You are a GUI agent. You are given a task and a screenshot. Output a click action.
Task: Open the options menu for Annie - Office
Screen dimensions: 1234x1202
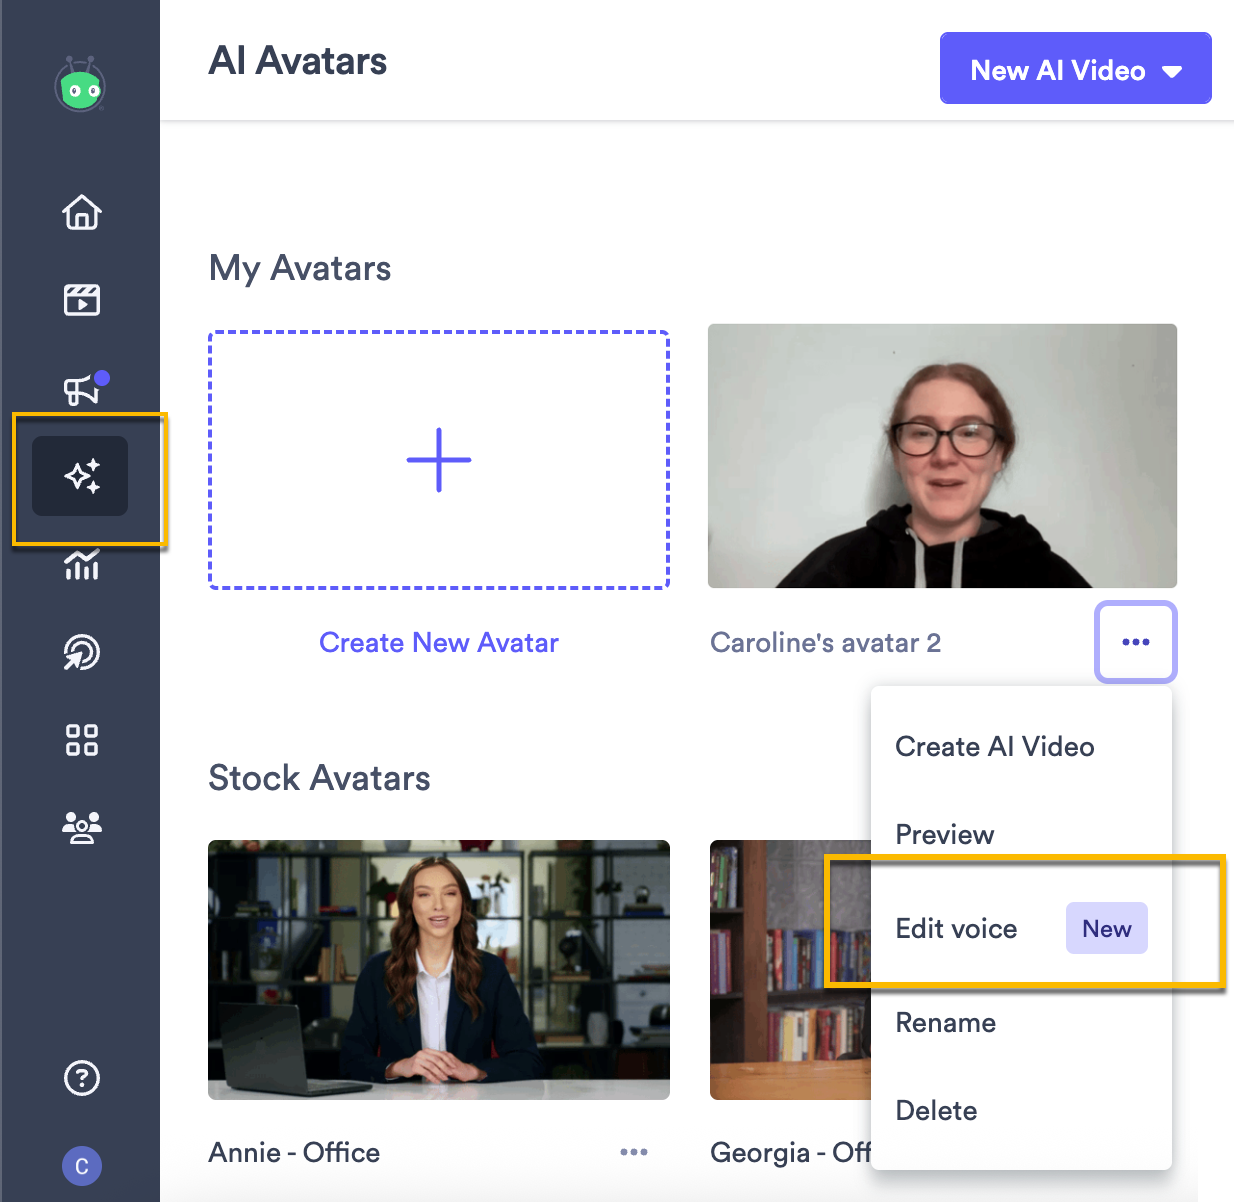pyautogui.click(x=634, y=1152)
